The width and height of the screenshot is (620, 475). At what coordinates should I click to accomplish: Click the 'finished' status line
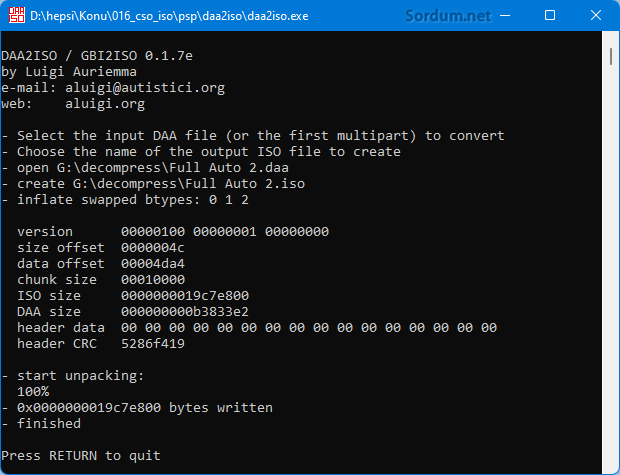[x=41, y=424]
